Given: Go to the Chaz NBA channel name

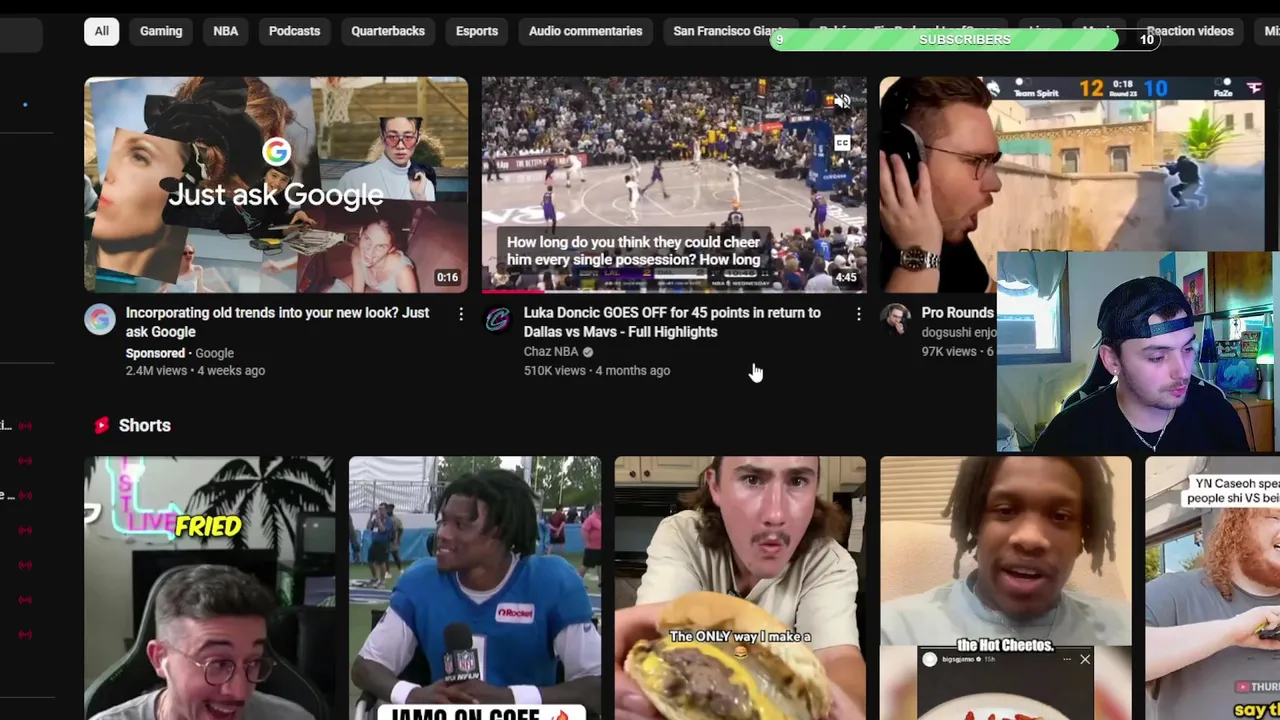Looking at the screenshot, I should [x=551, y=352].
